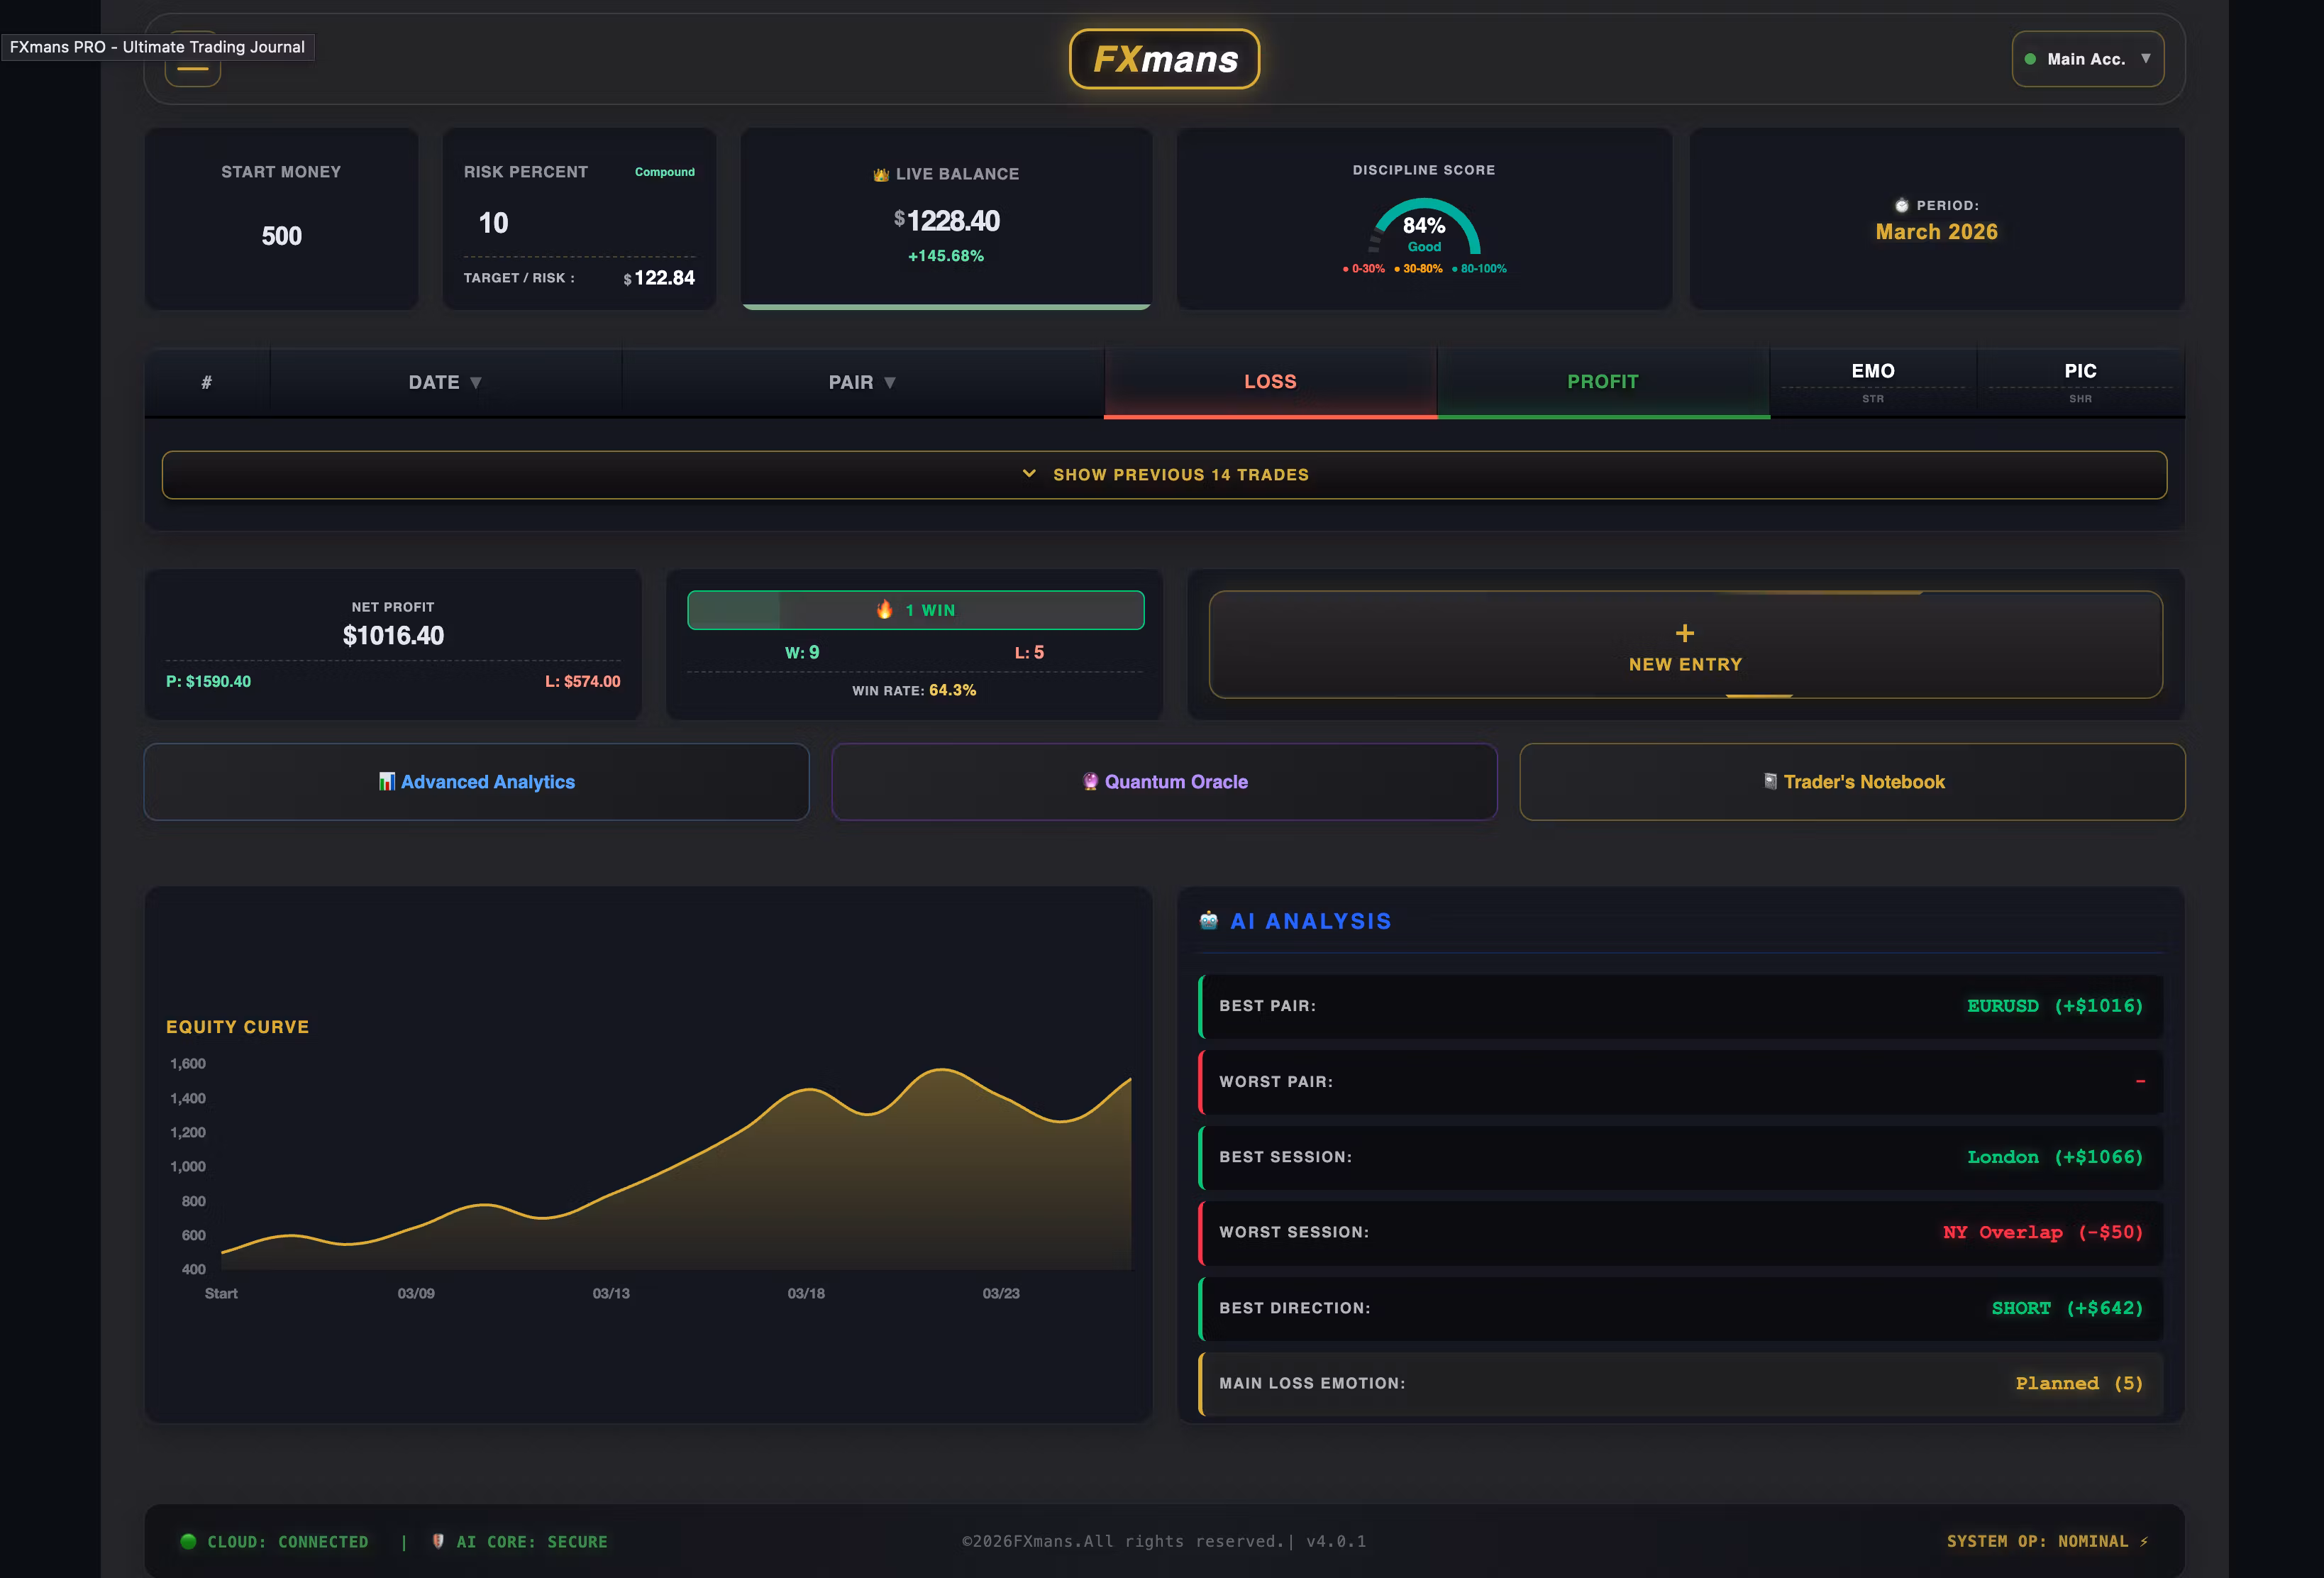Edit the Start Money value 500
The width and height of the screenshot is (2324, 1578).
pyautogui.click(x=281, y=236)
